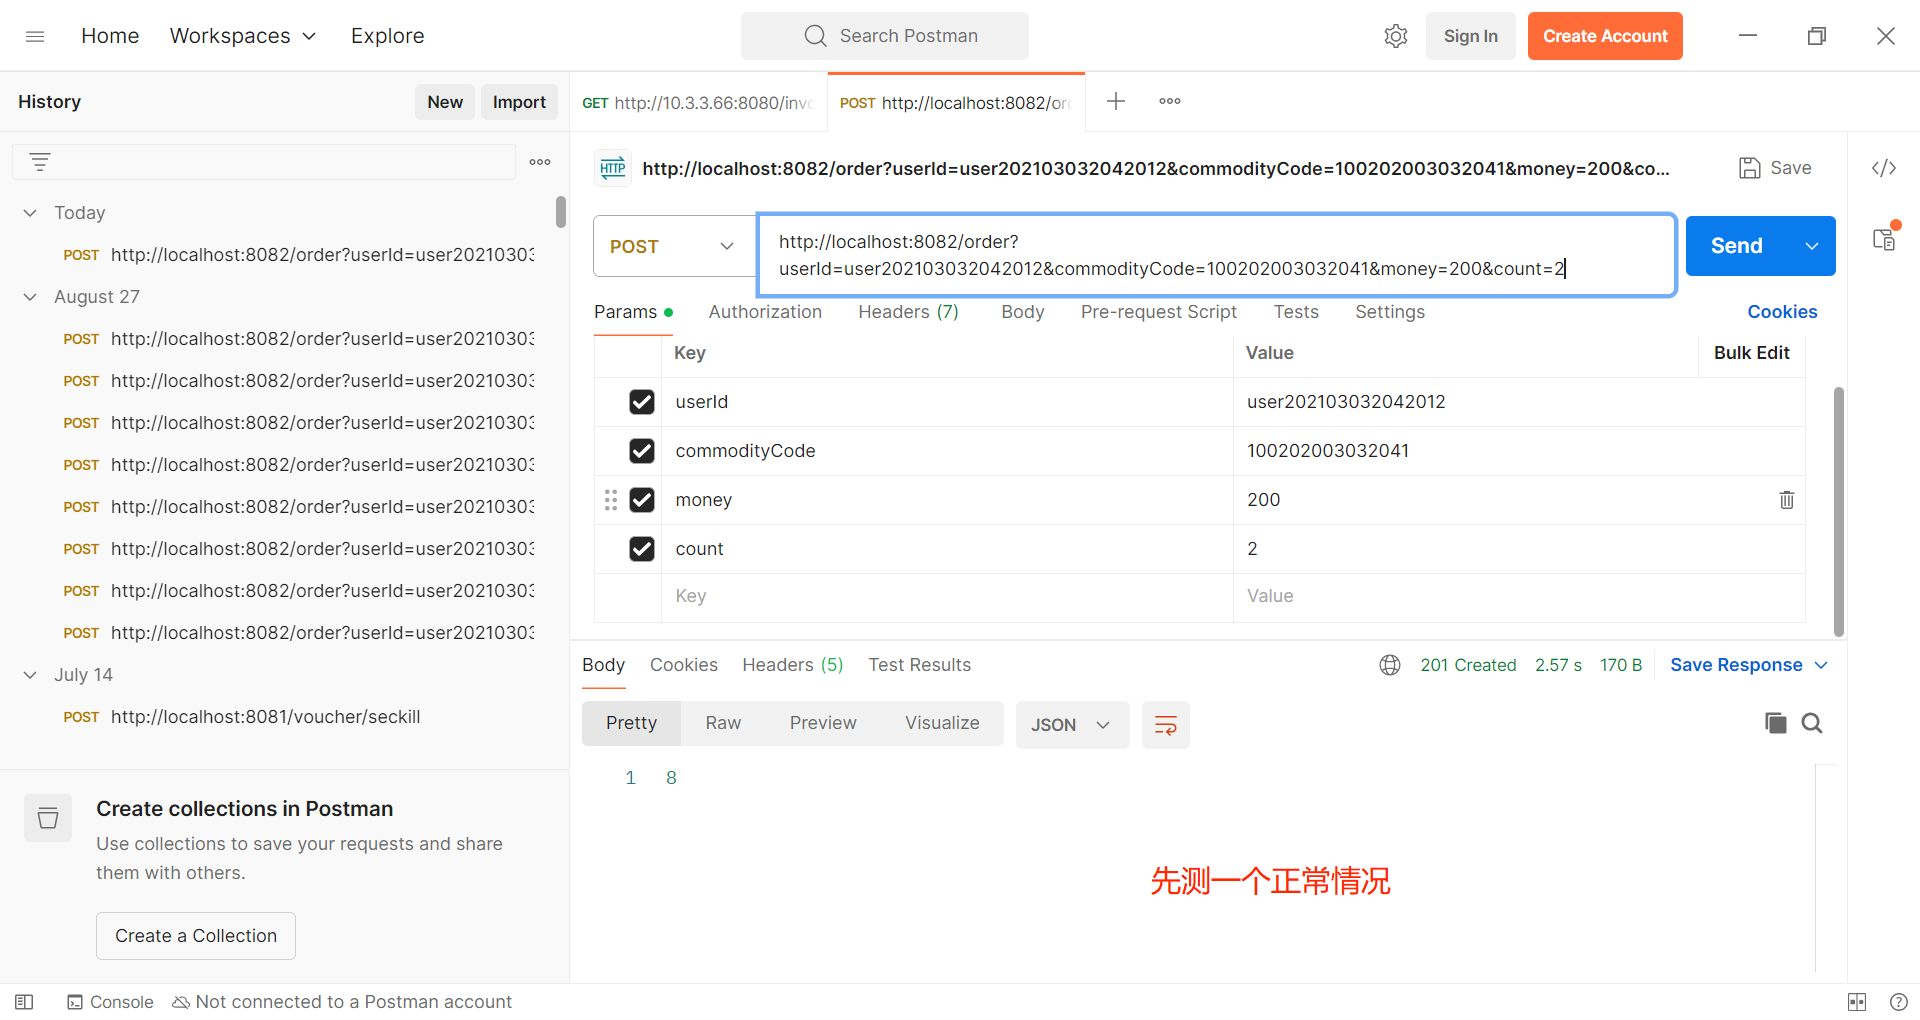
Task: Click the search magnifier in Search Postman
Action: 815,36
